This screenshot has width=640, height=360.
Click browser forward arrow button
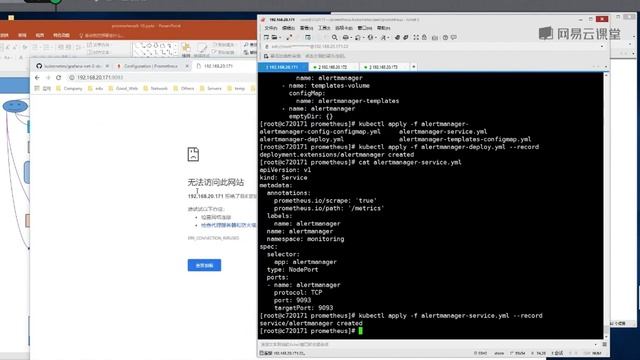(48, 78)
